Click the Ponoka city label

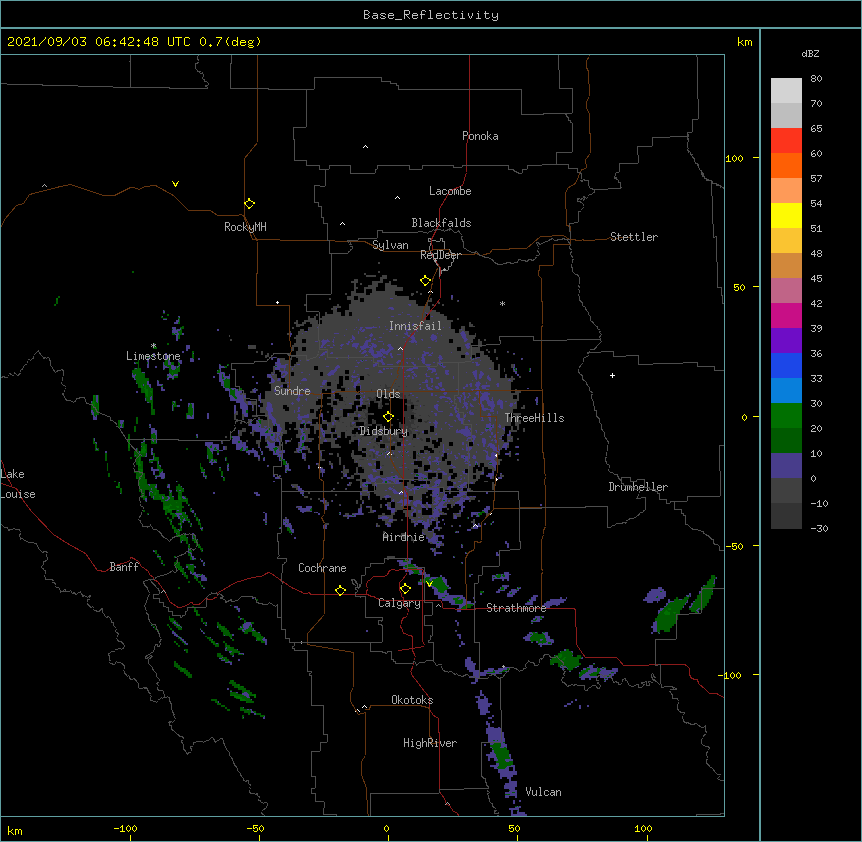click(x=480, y=136)
